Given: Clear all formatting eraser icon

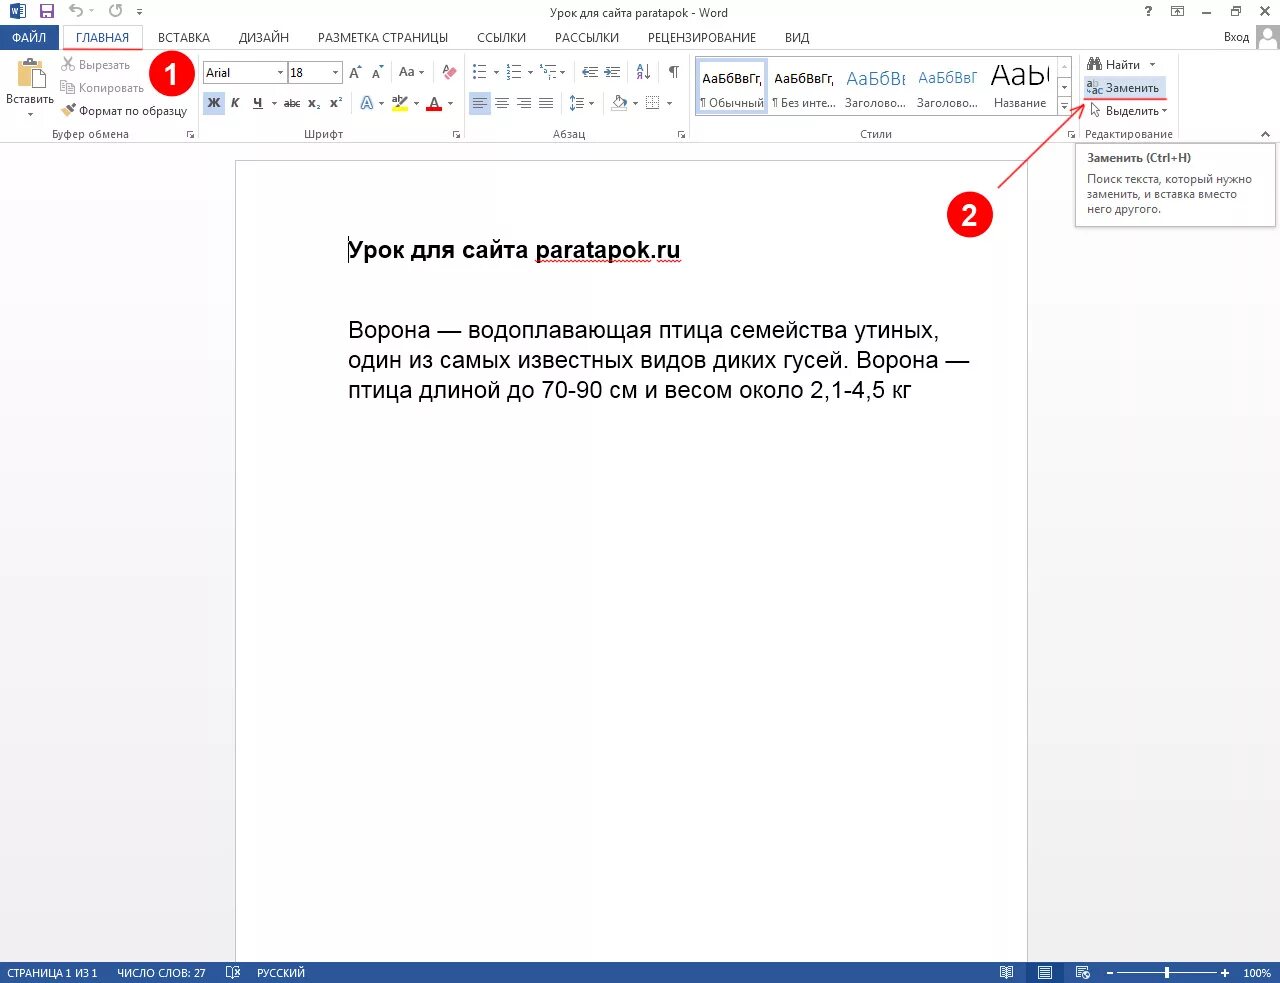Looking at the screenshot, I should [x=449, y=73].
